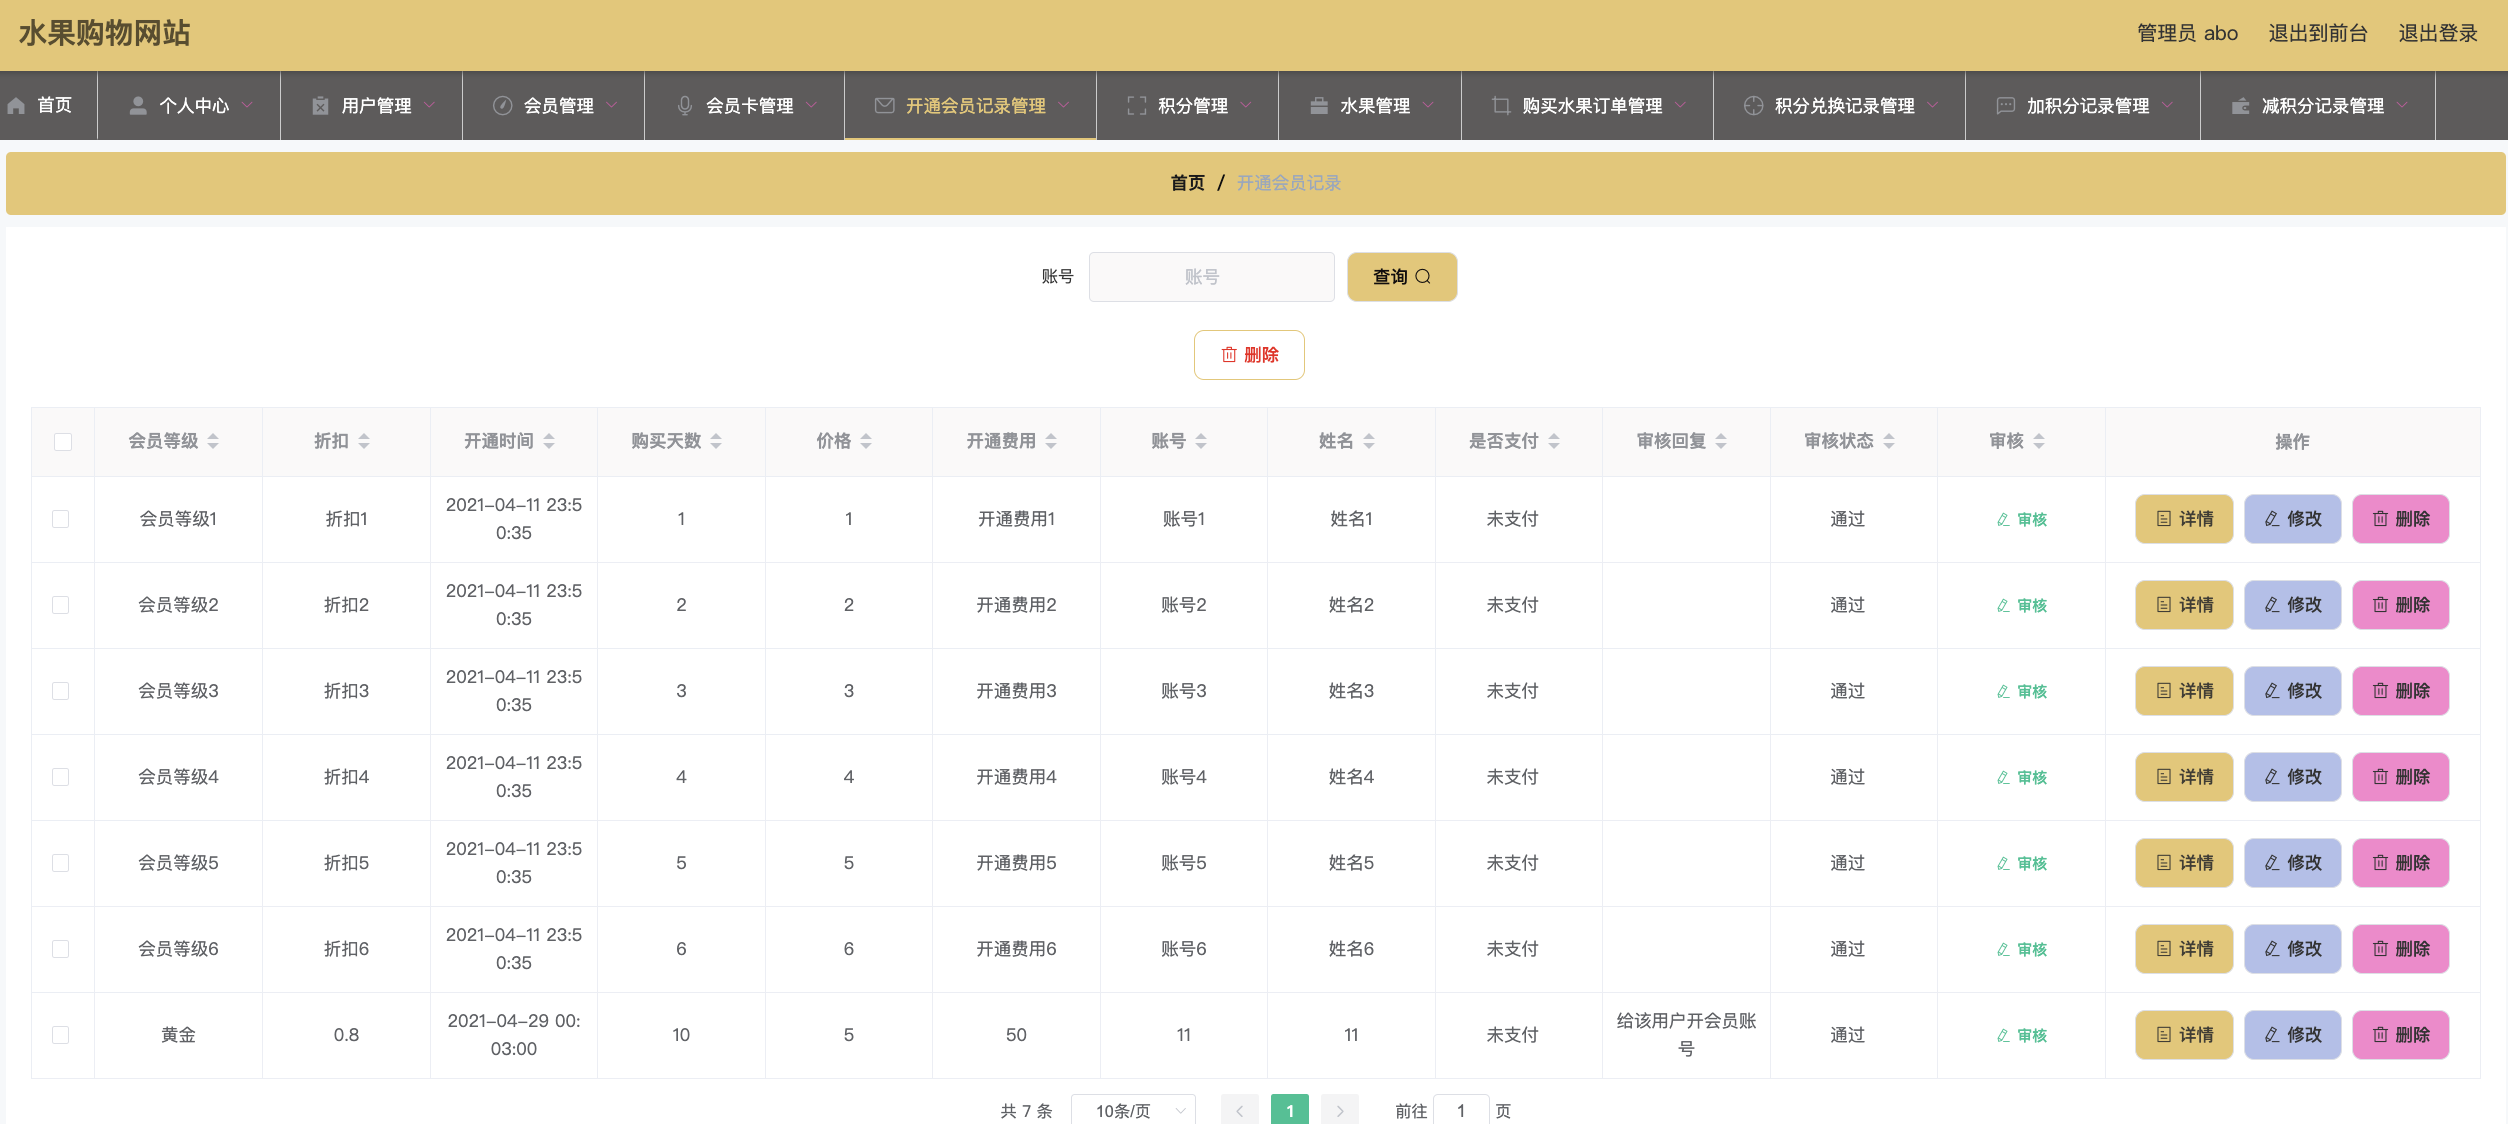Viewport: 2508px width, 1124px height.
Task: Check the row for 会员等级2
Action: 61,605
